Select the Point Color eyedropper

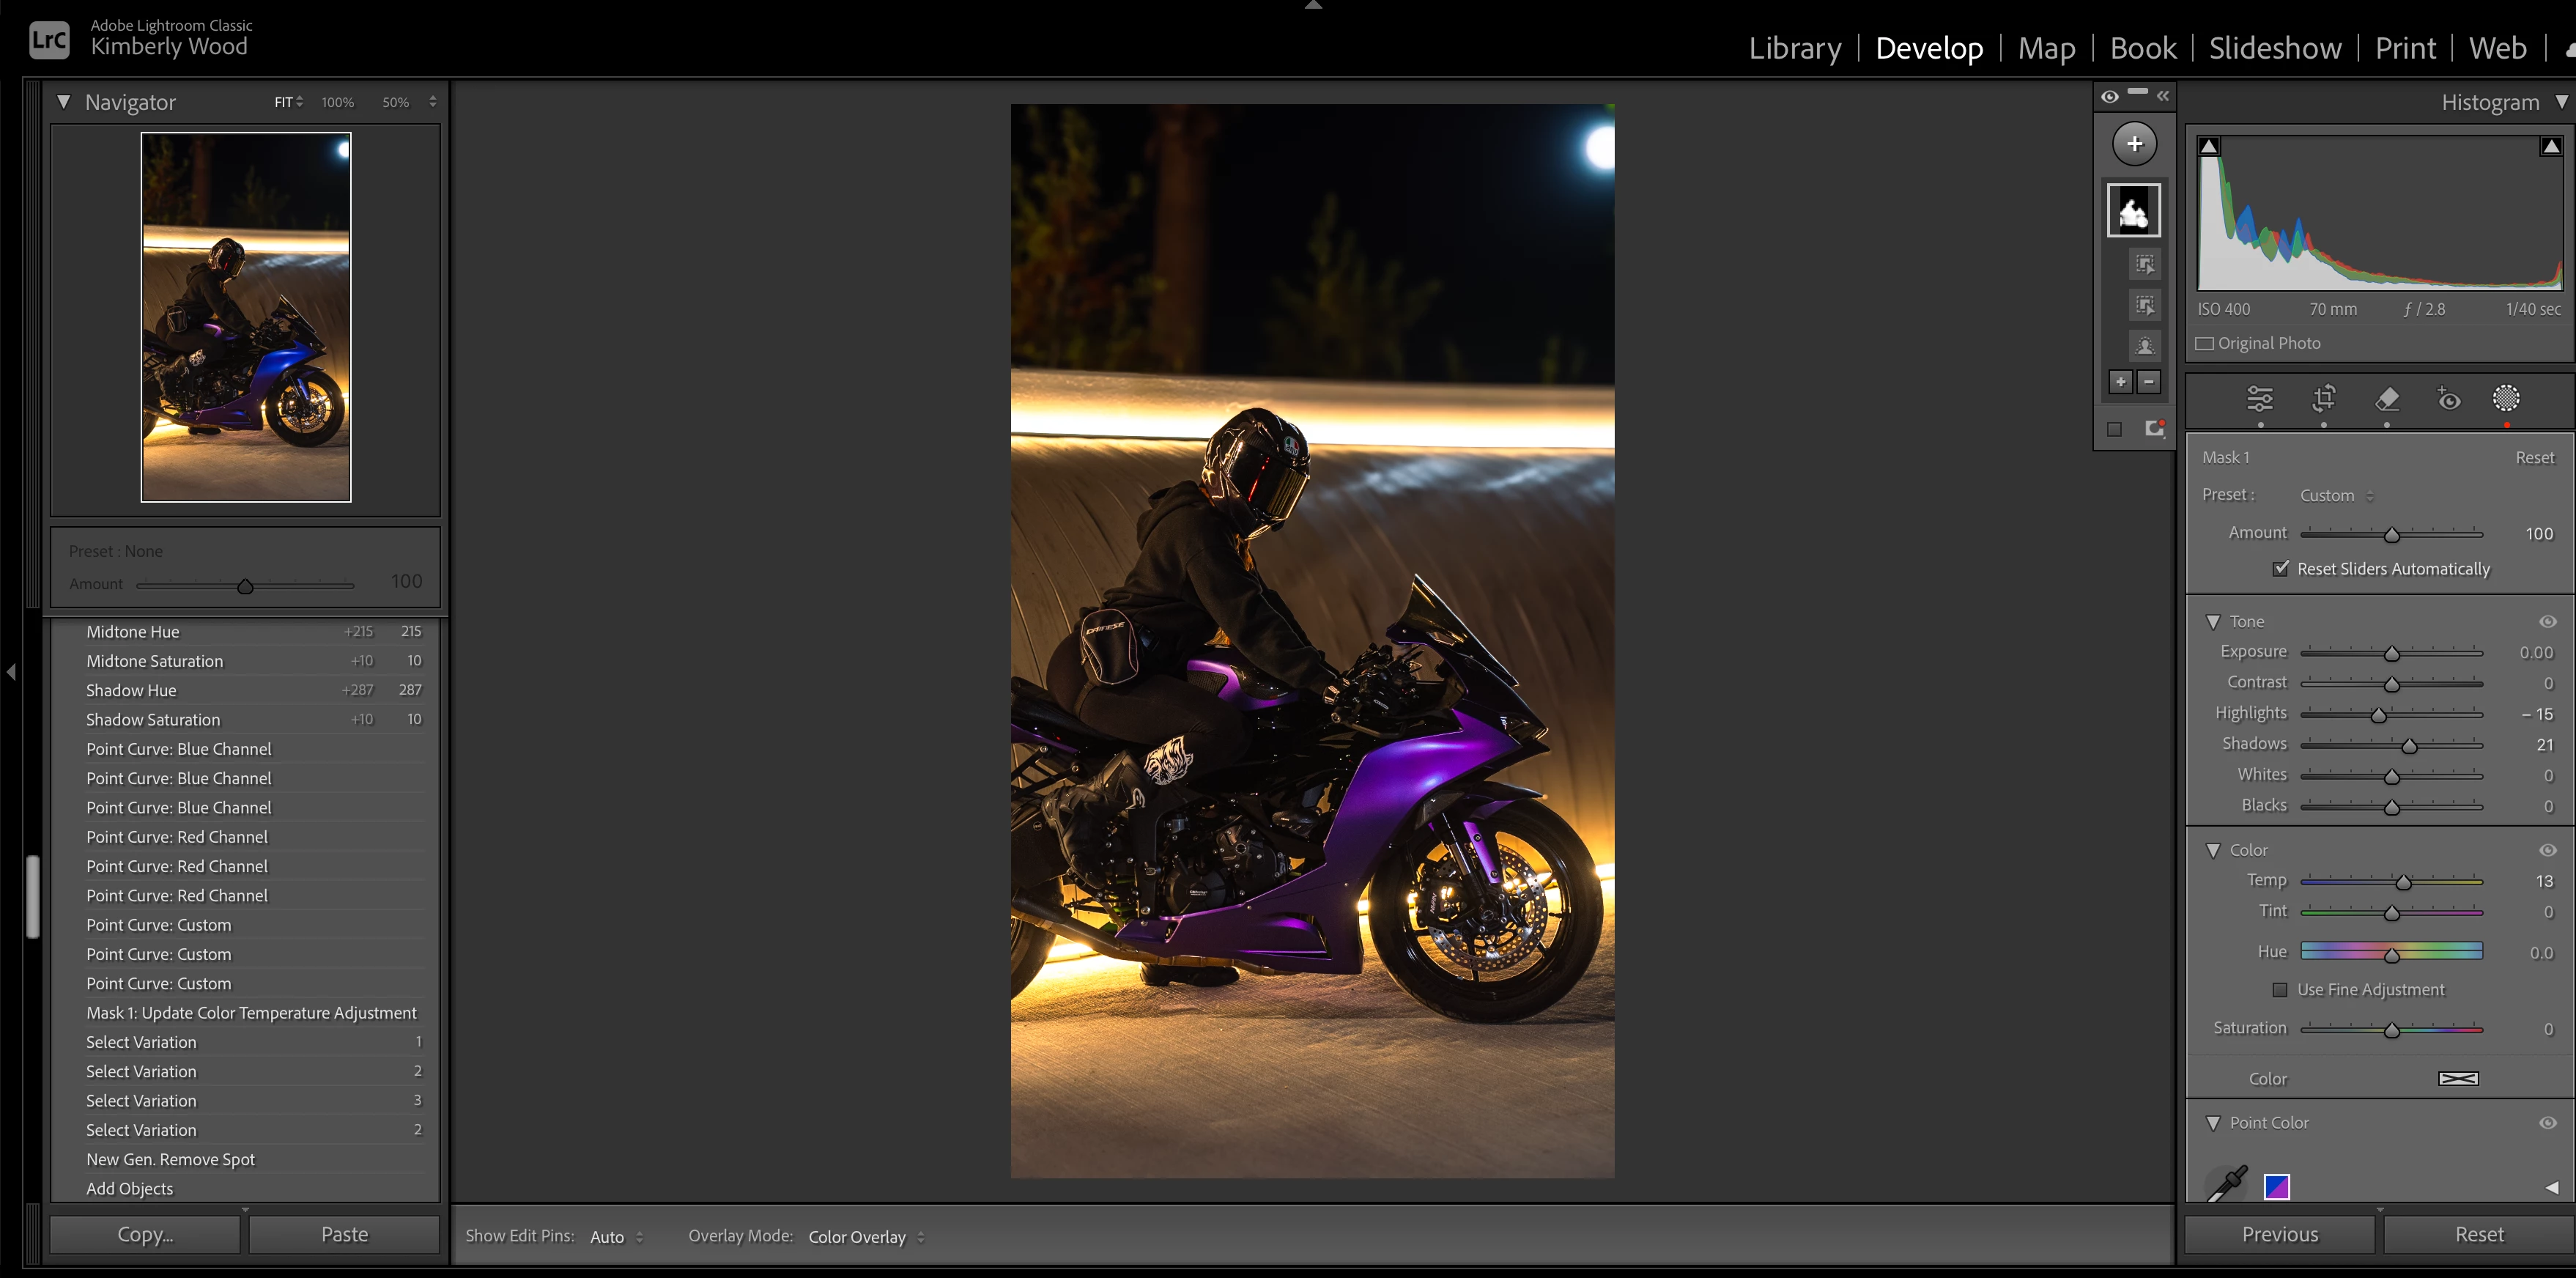point(2227,1184)
